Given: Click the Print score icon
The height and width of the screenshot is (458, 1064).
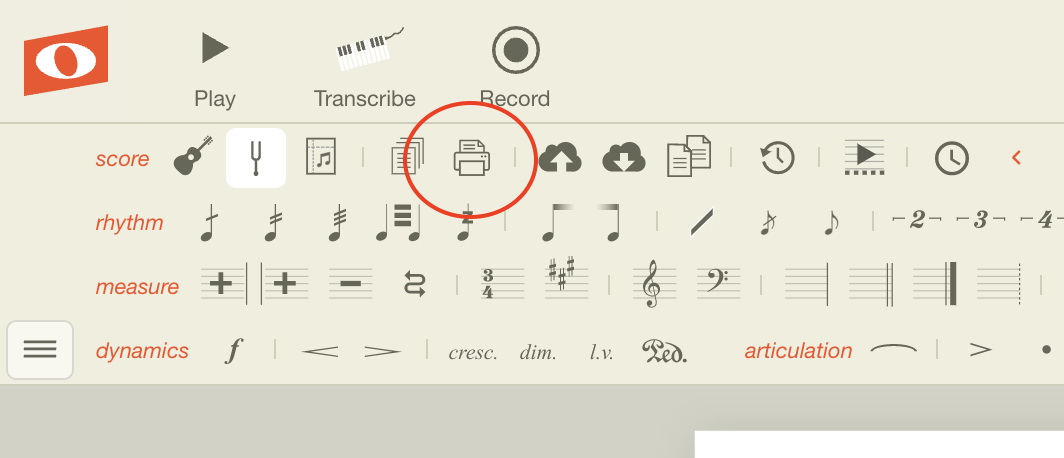Looking at the screenshot, I should pos(472,157).
